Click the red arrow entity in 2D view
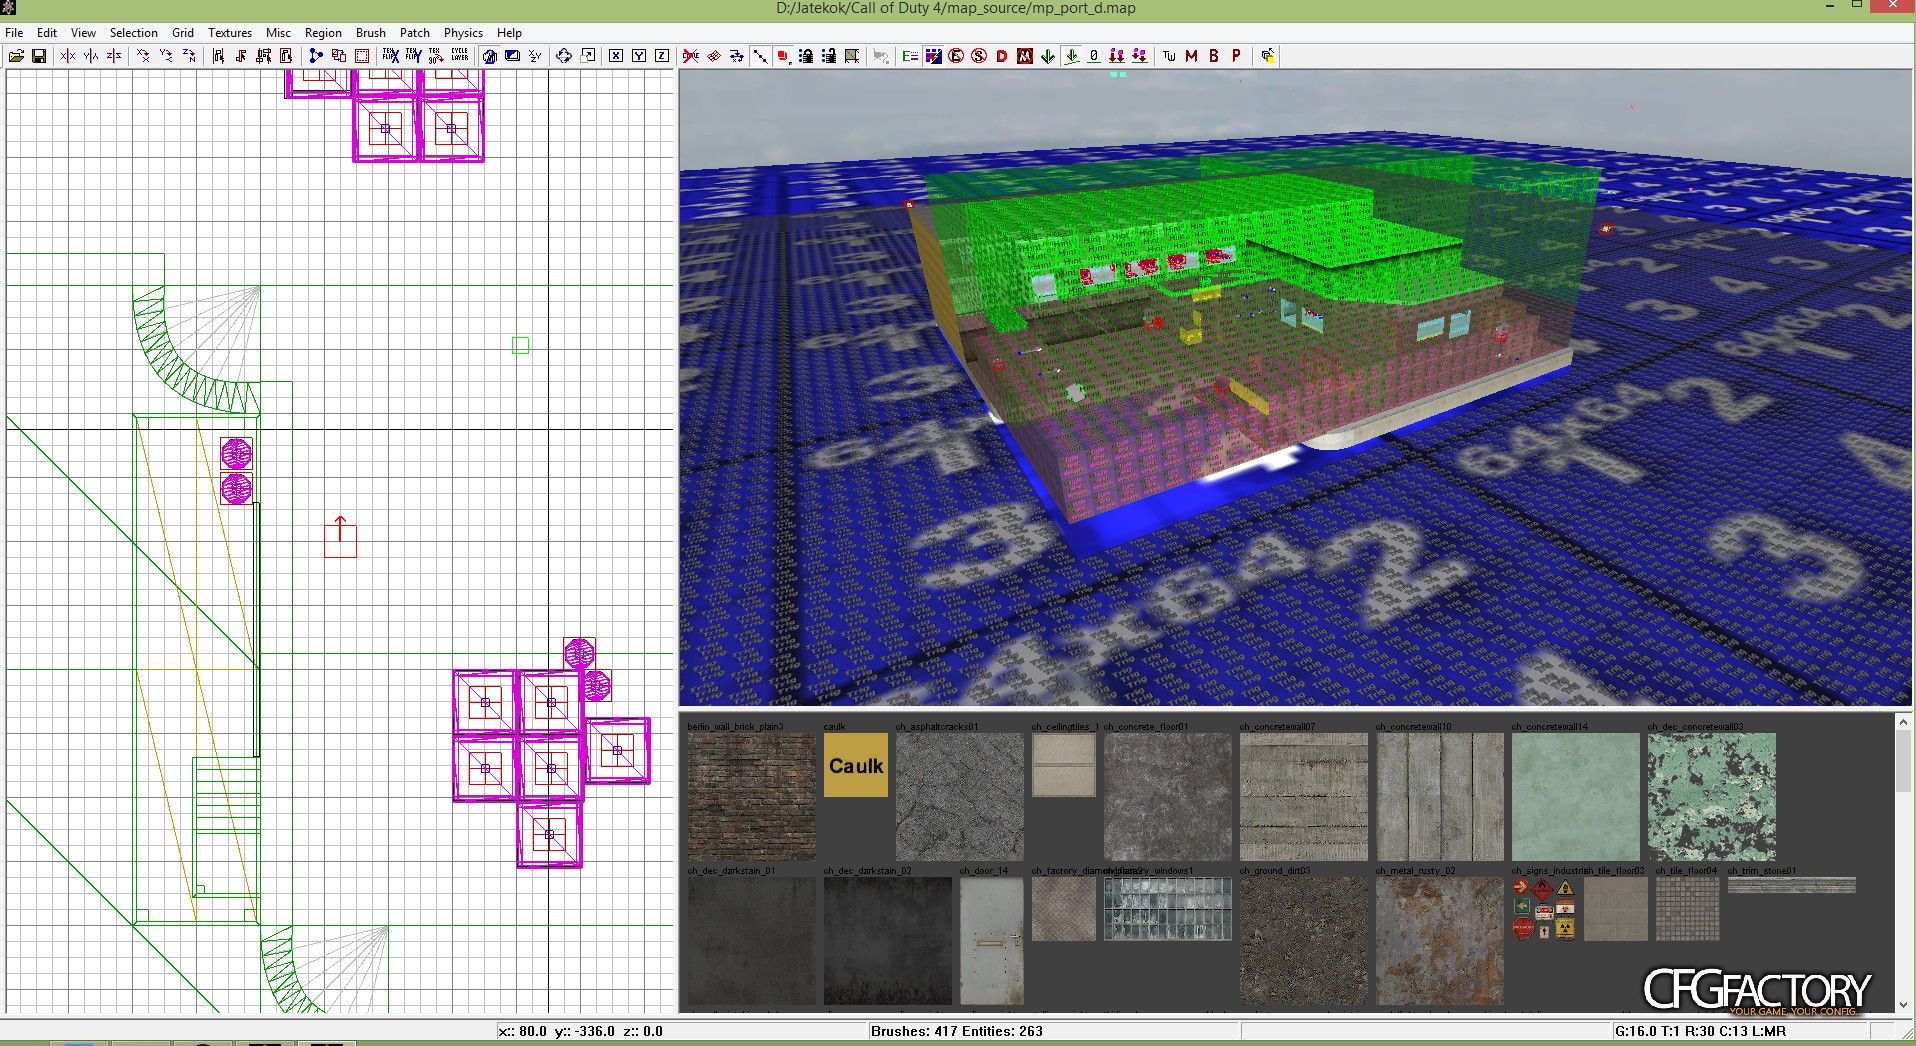The image size is (1916, 1046). [340, 537]
